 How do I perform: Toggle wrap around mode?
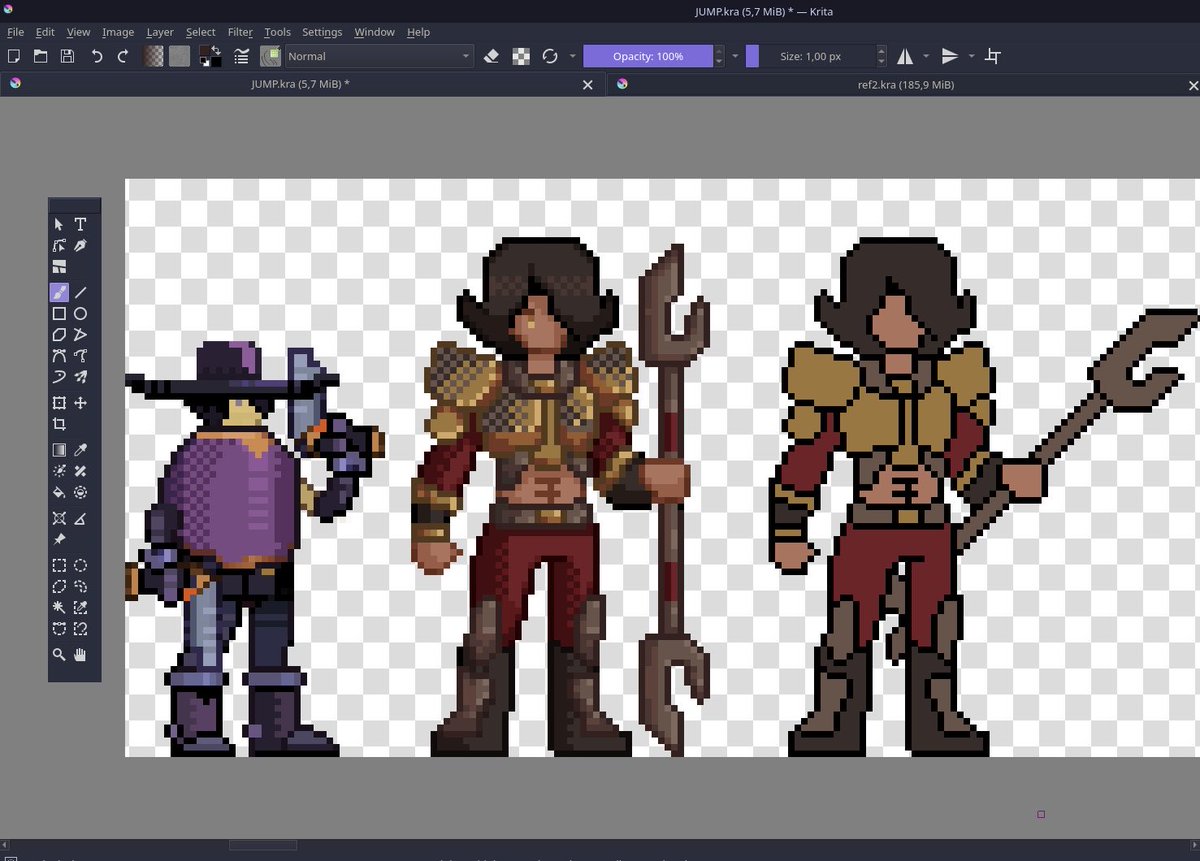coord(992,56)
